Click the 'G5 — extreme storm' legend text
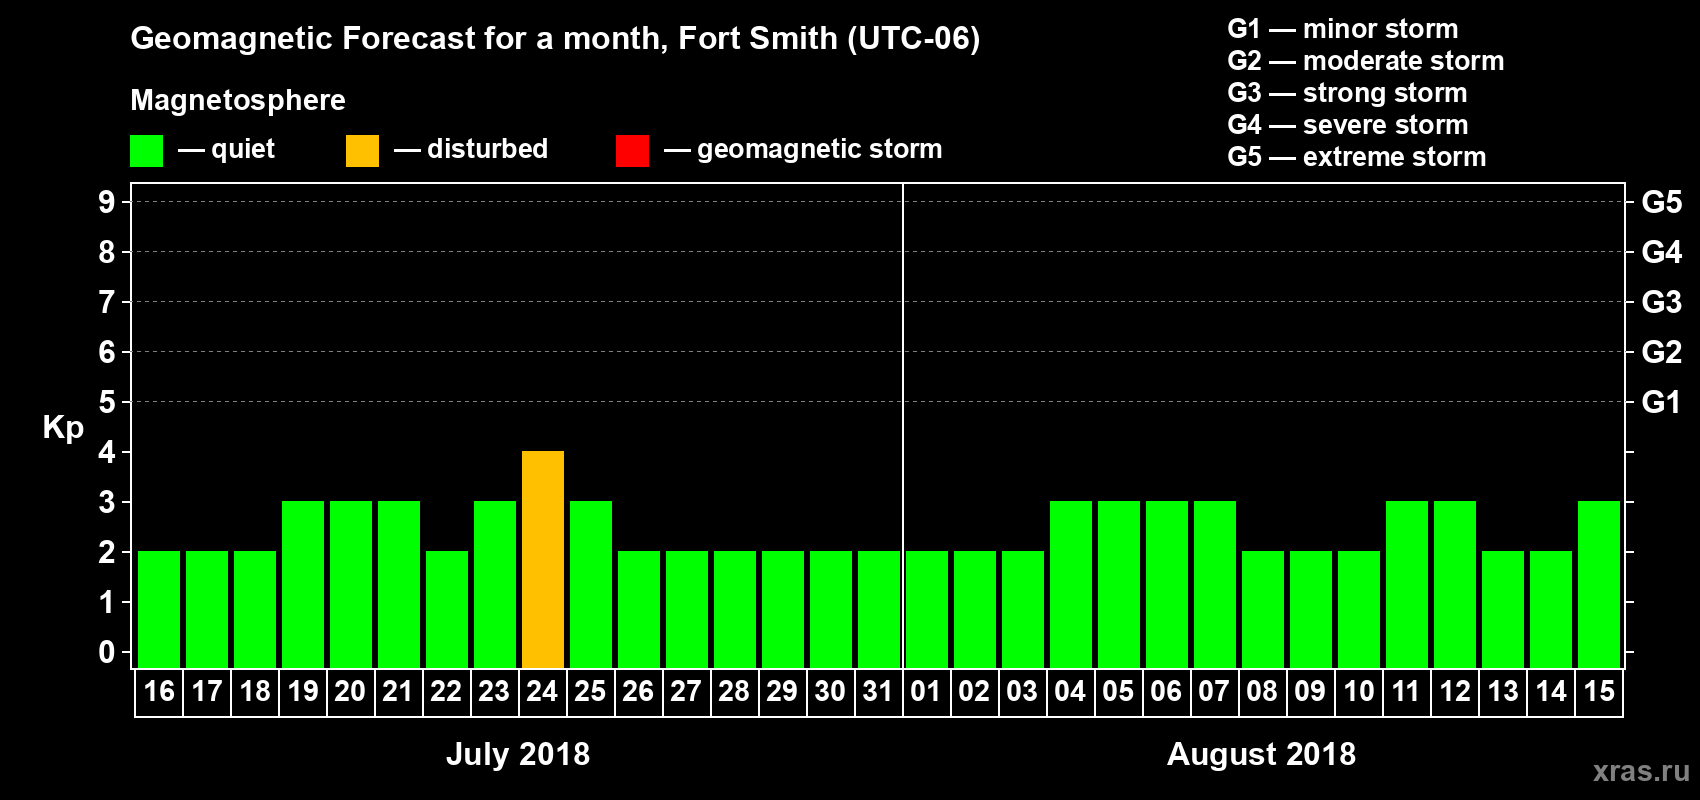The height and width of the screenshot is (800, 1700). pyautogui.click(x=1357, y=157)
